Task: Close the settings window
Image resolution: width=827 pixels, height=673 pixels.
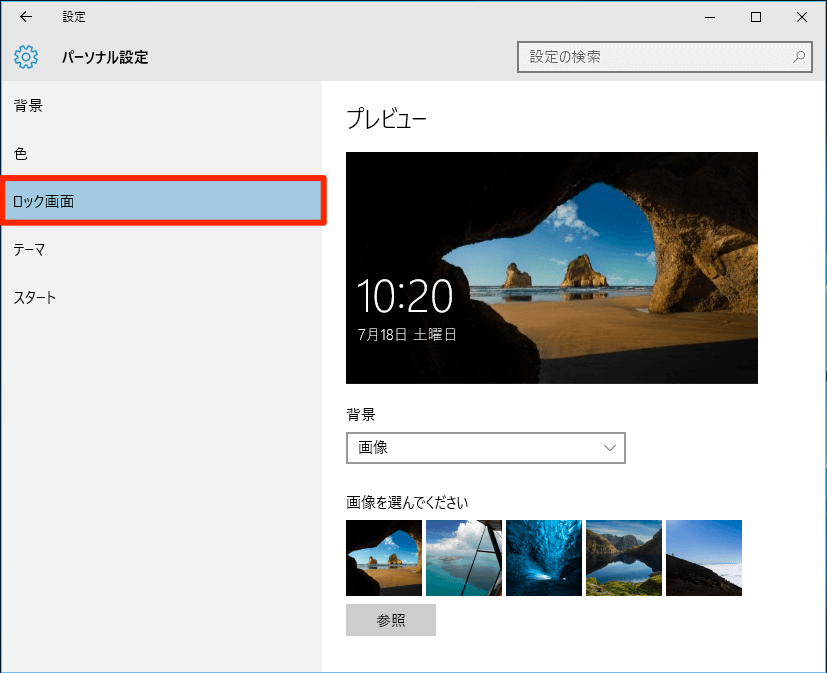Action: (802, 17)
